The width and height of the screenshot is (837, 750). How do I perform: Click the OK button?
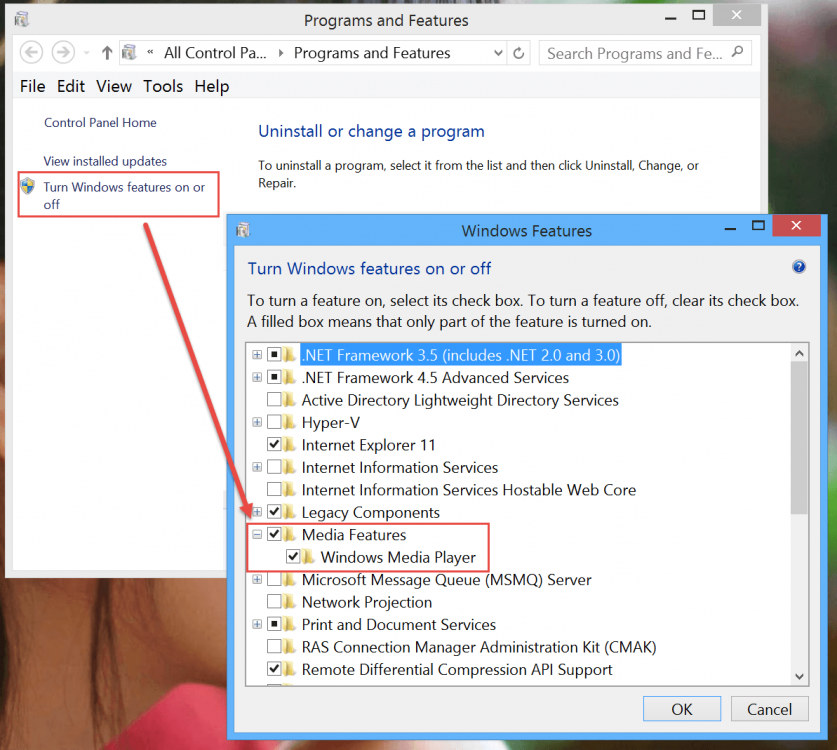[681, 708]
